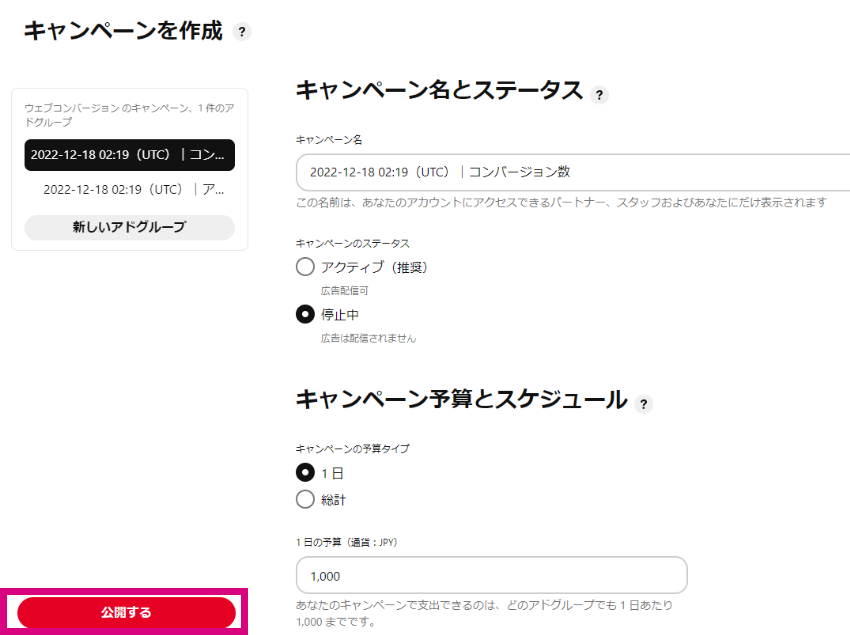Click the red 公開する button
This screenshot has width=850, height=635.
pyautogui.click(x=126, y=613)
